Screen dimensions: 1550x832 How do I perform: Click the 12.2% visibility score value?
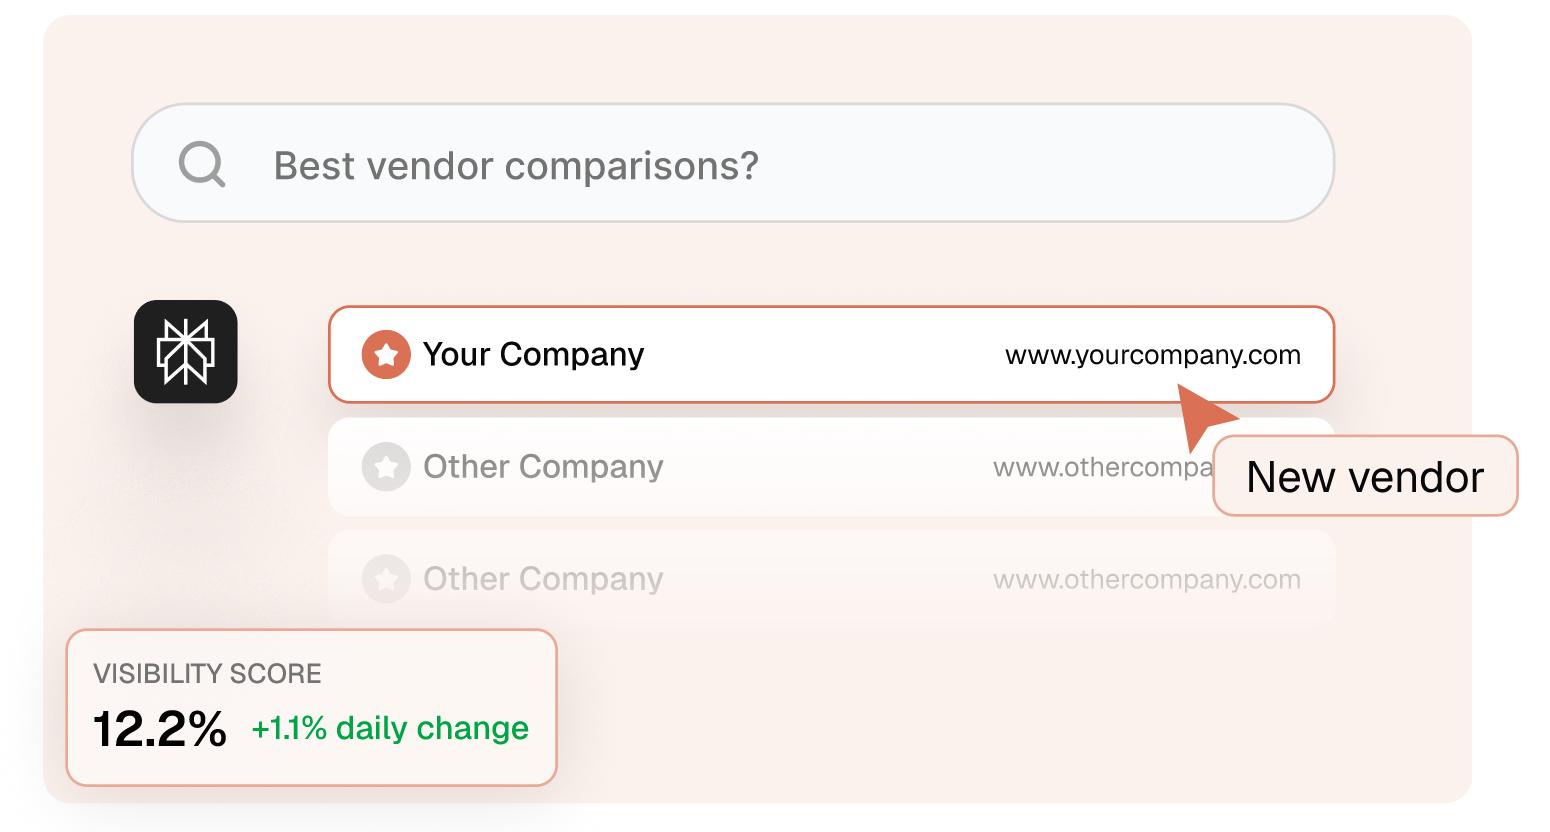tap(160, 729)
